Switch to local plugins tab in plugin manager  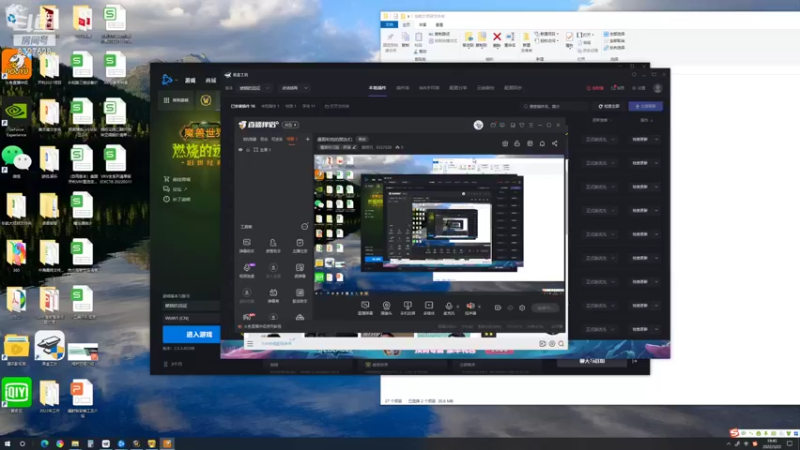pyautogui.click(x=378, y=88)
